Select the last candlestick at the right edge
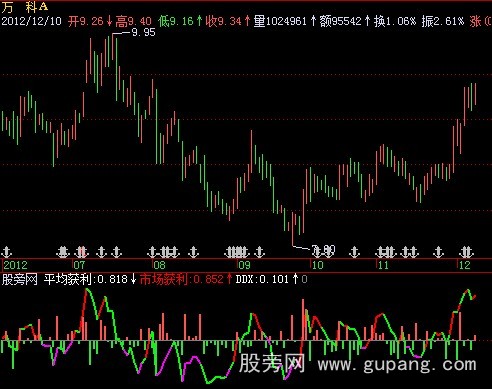The image size is (492, 389). [x=475, y=94]
